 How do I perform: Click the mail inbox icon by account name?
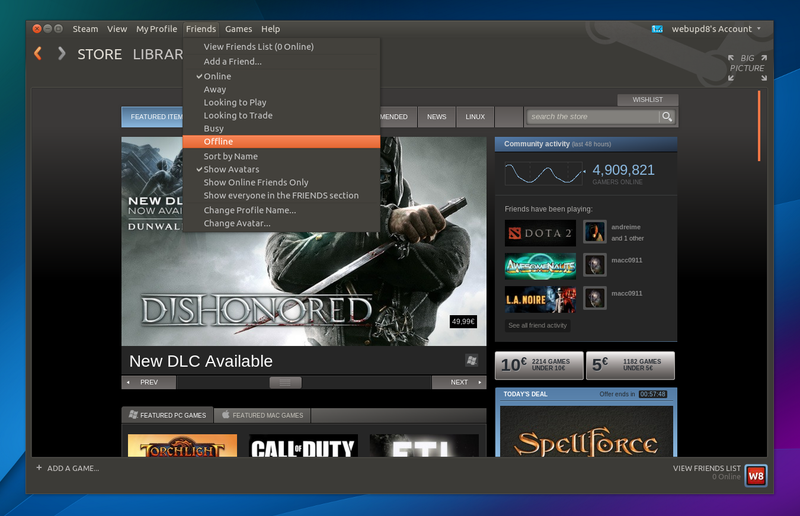657,29
